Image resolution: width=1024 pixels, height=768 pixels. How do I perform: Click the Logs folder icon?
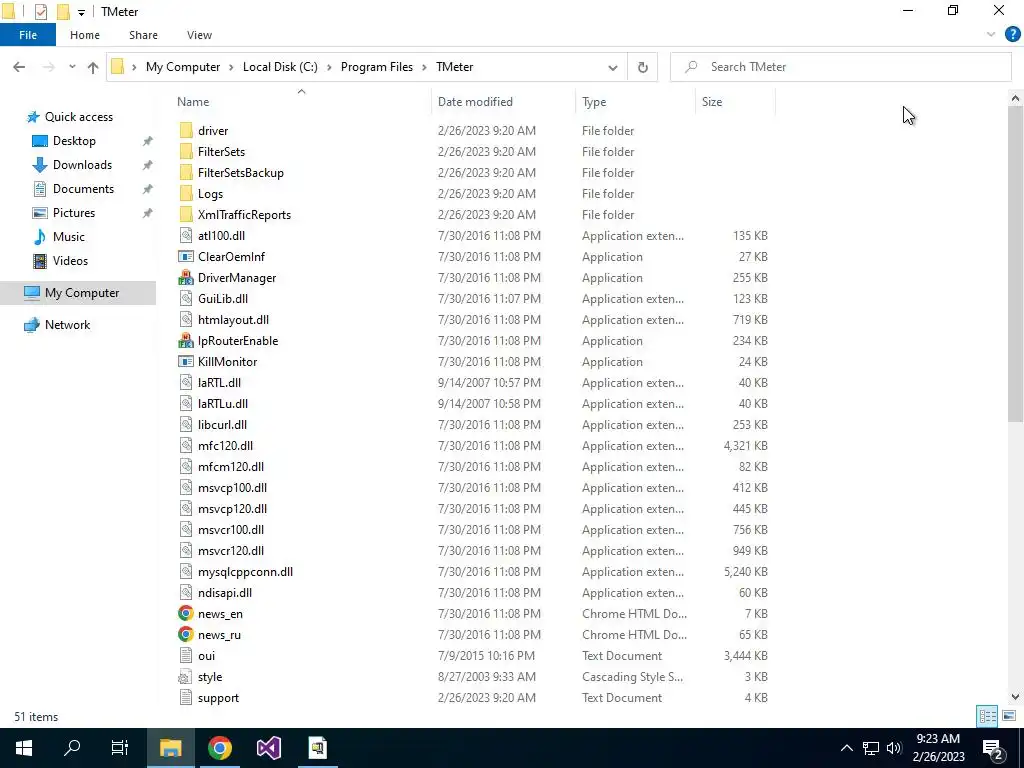click(186, 193)
